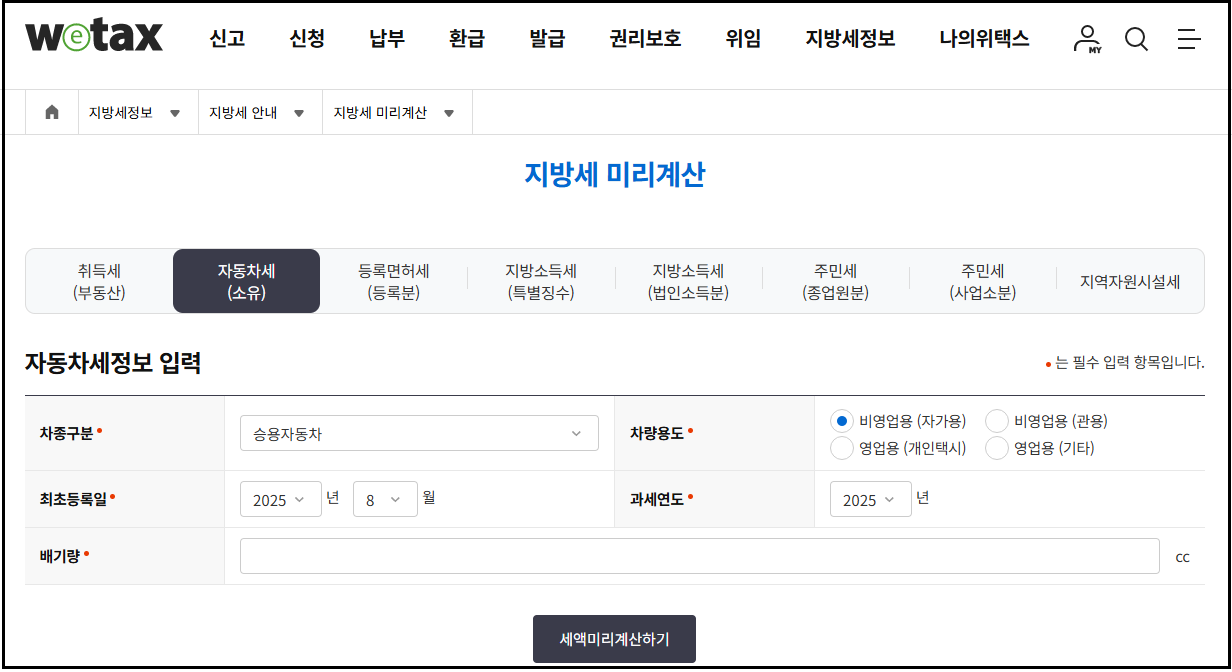Image resolution: width=1232 pixels, height=672 pixels.
Task: Switch to the 취득세 (부동산) tab
Action: [98, 281]
